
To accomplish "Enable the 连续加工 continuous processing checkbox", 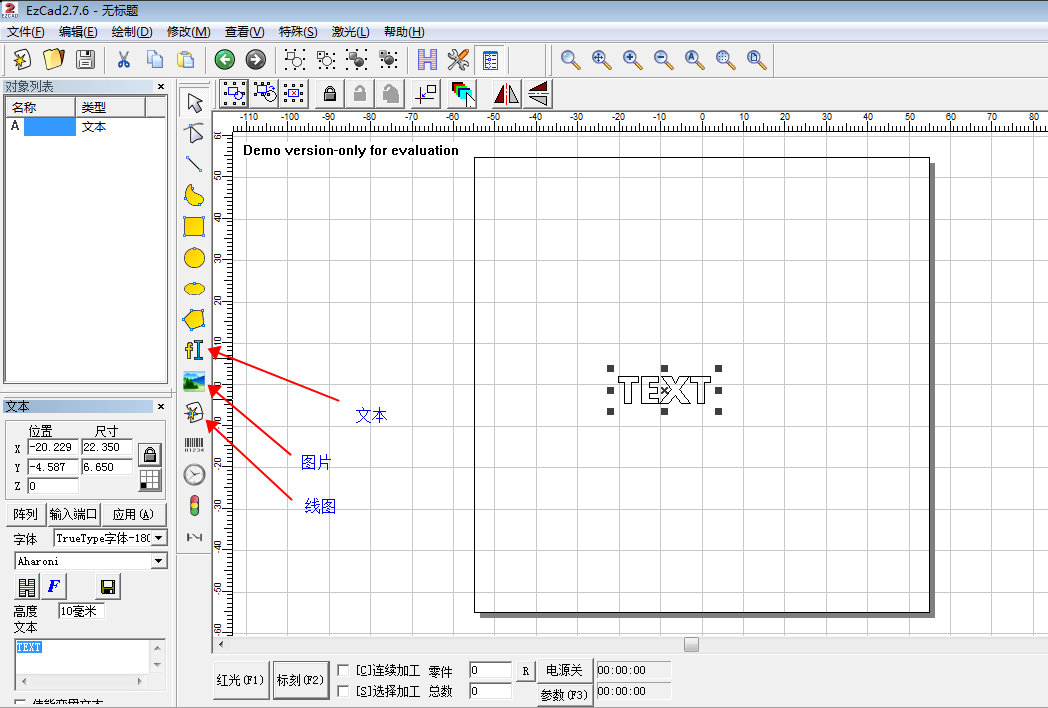I will (x=344, y=670).
